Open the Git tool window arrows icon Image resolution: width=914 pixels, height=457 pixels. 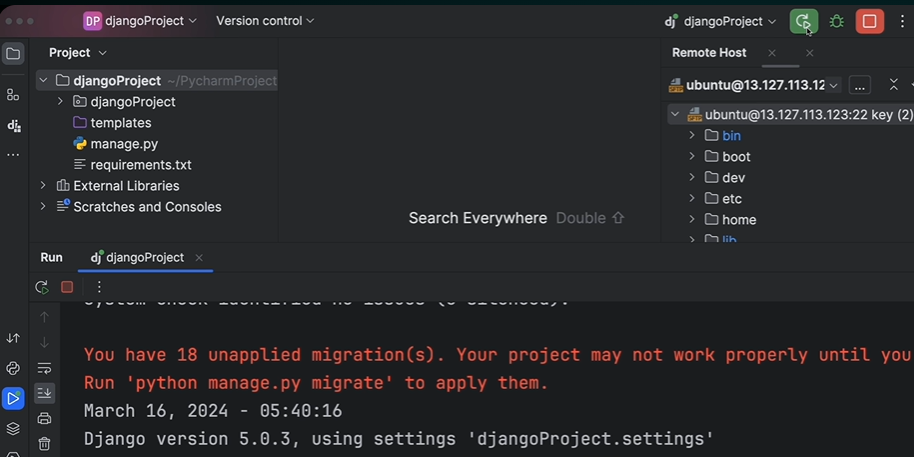tap(13, 338)
